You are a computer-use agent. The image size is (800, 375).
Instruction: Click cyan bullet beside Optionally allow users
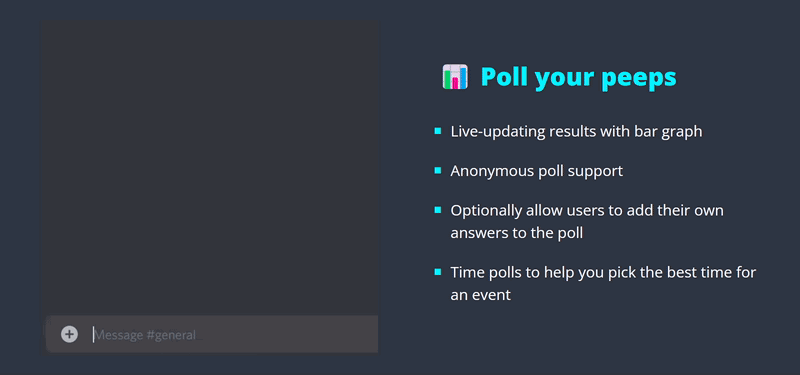pos(438,210)
